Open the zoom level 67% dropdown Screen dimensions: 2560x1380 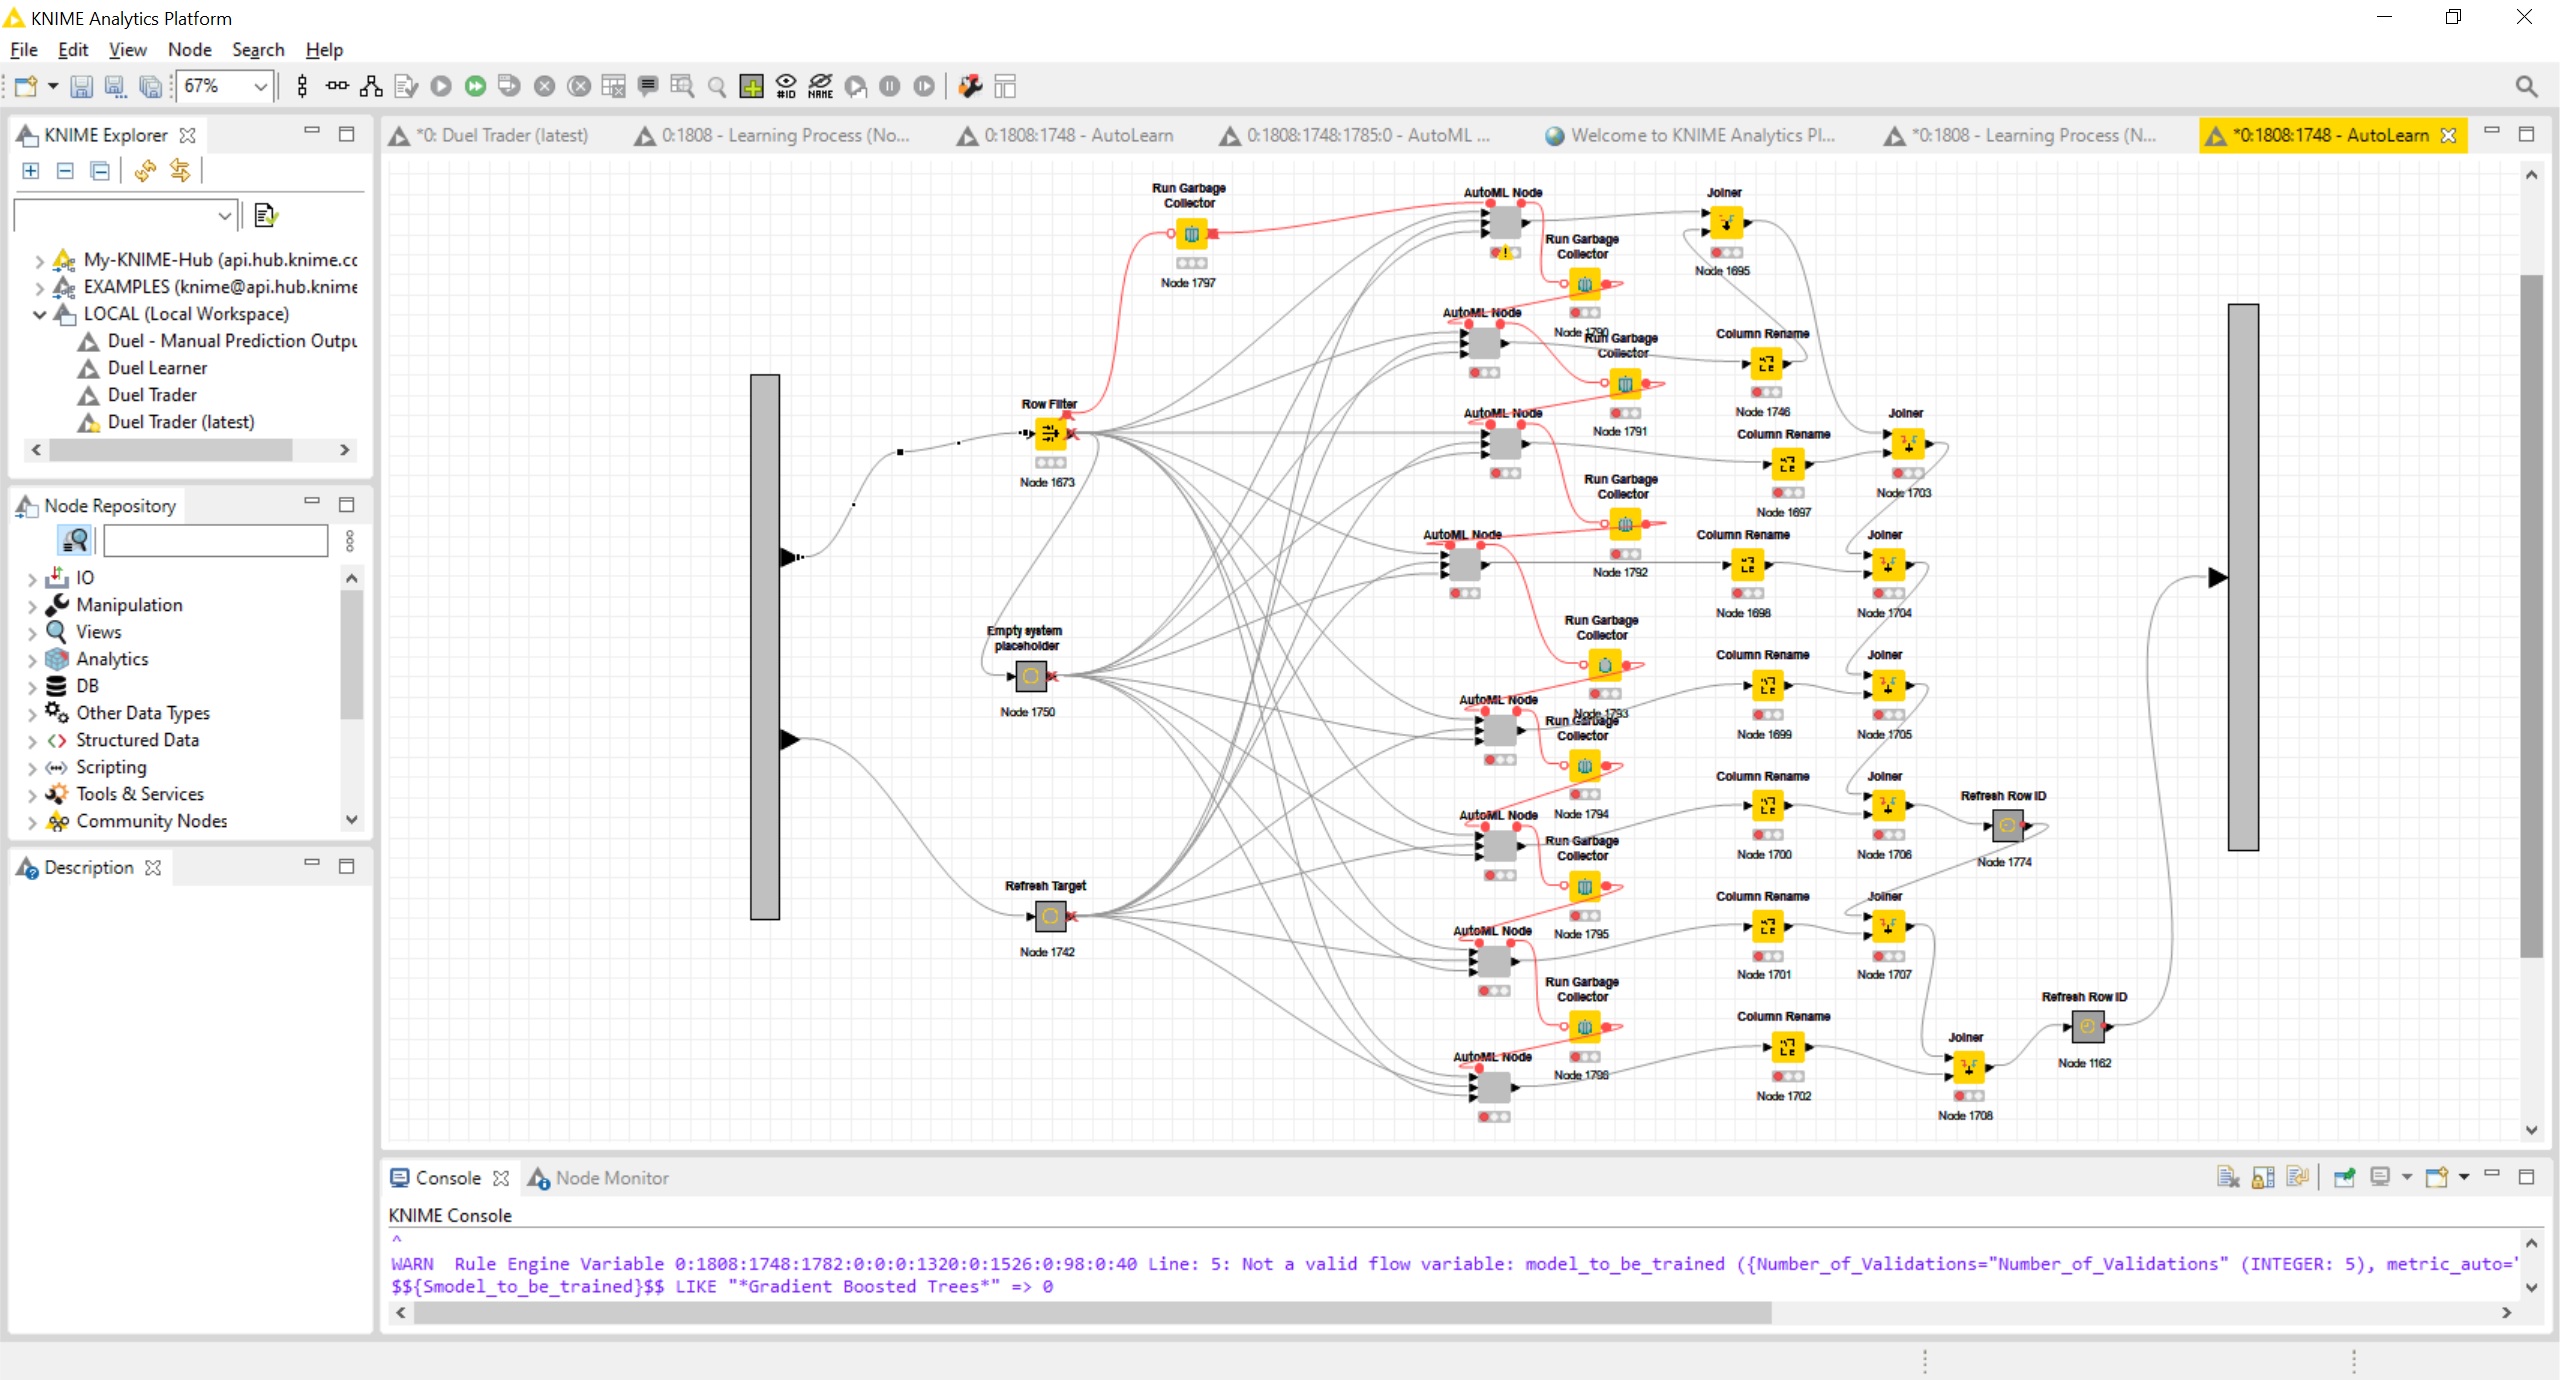click(x=260, y=87)
